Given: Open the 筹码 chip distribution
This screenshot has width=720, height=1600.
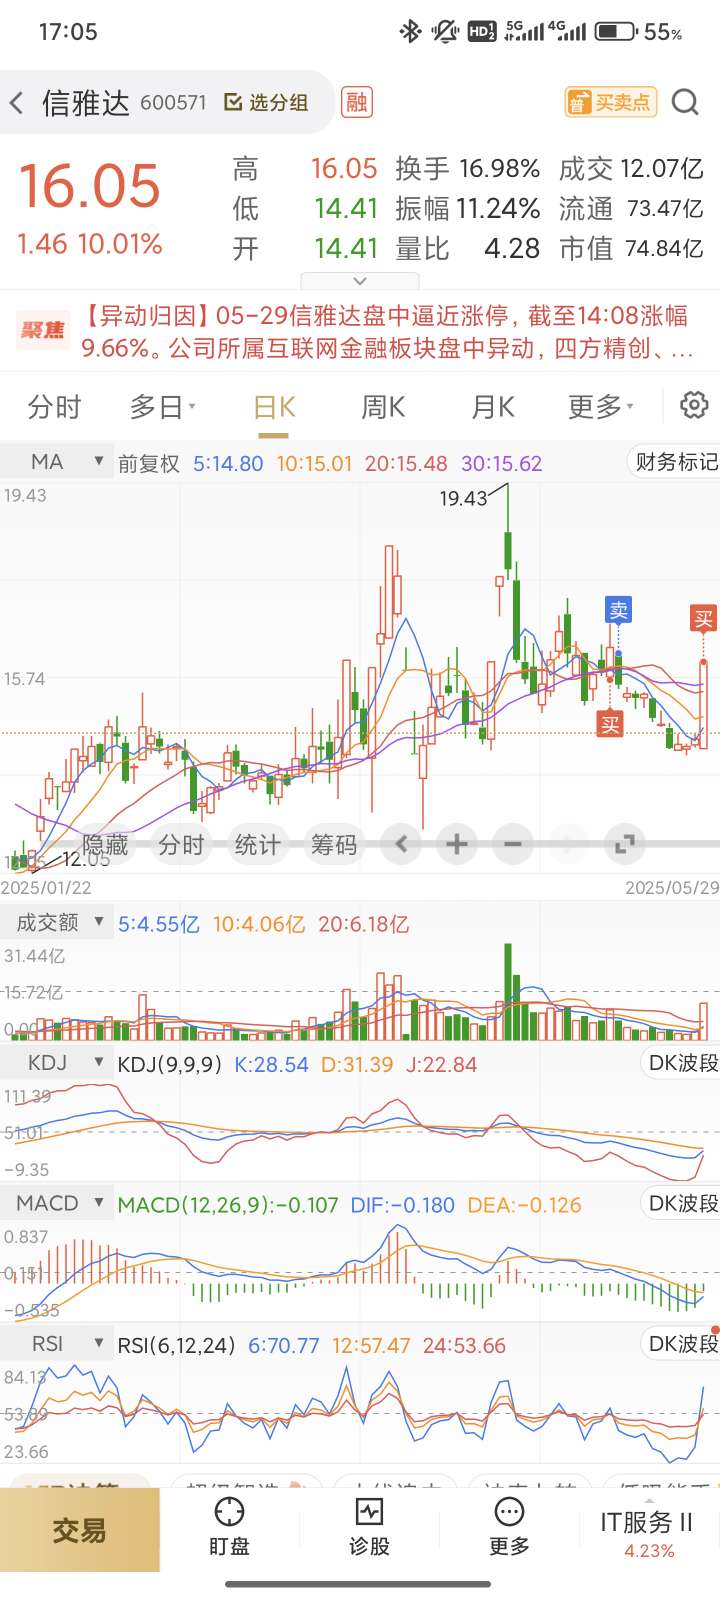Looking at the screenshot, I should pos(333,845).
